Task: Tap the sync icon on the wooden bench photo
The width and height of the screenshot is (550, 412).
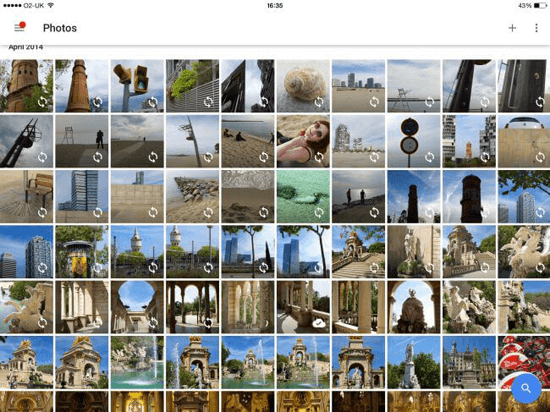Action: tap(42, 212)
